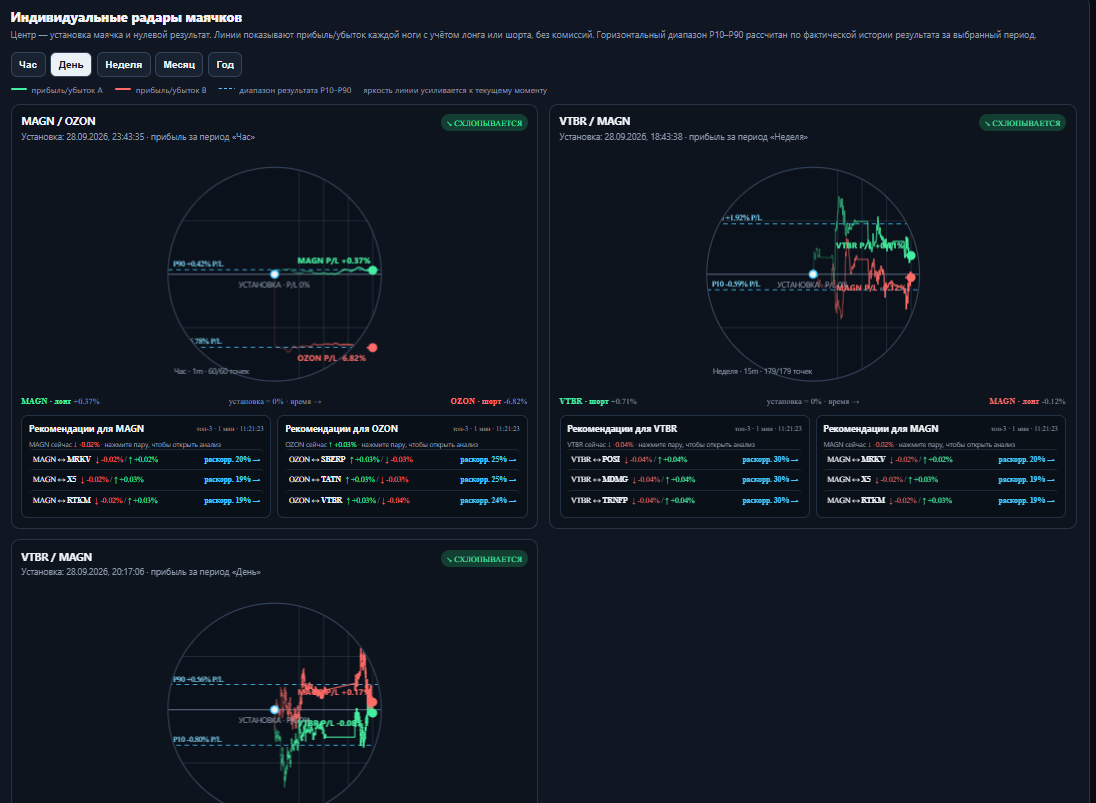Click the active День period button
Viewport: 1096px width, 803px height.
pos(71,64)
